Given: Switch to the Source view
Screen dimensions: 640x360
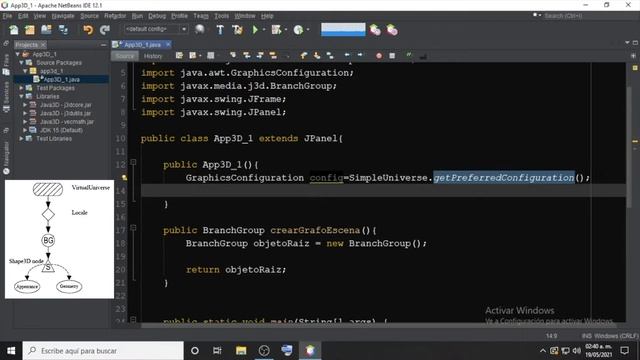Looking at the screenshot, I should (124, 56).
